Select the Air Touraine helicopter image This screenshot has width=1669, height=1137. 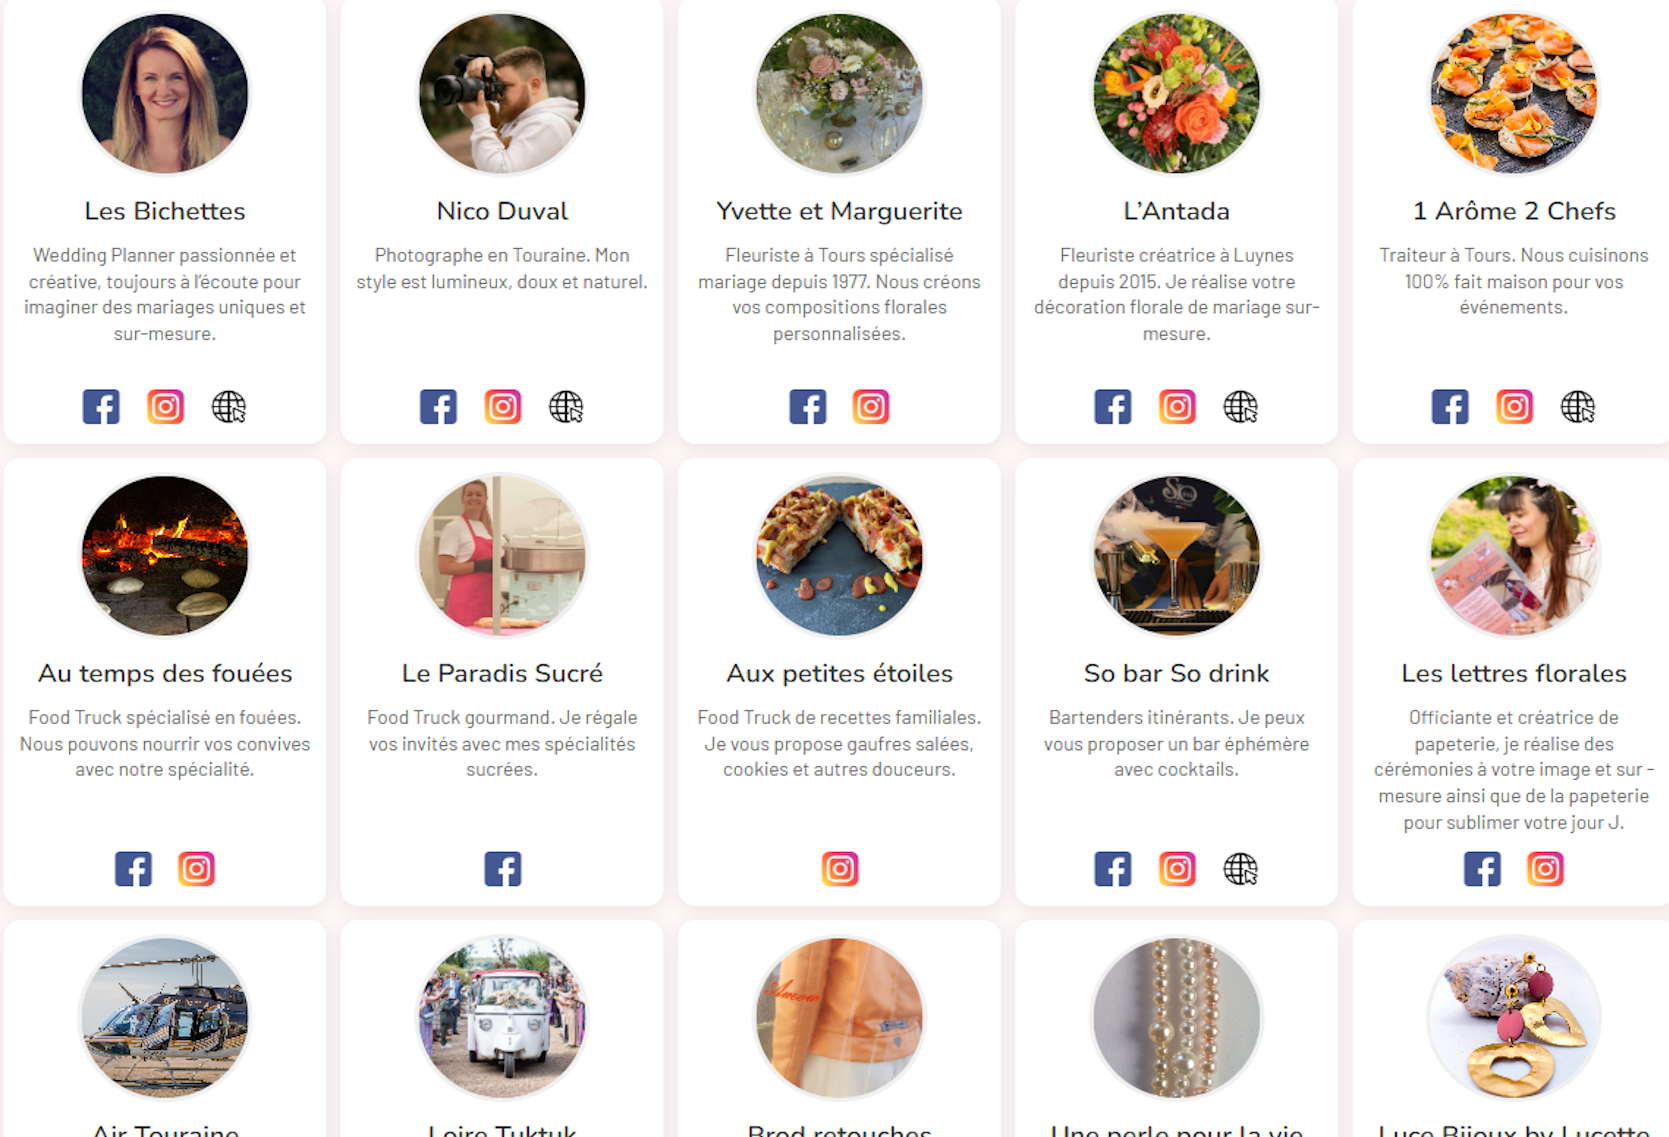pyautogui.click(x=165, y=1017)
